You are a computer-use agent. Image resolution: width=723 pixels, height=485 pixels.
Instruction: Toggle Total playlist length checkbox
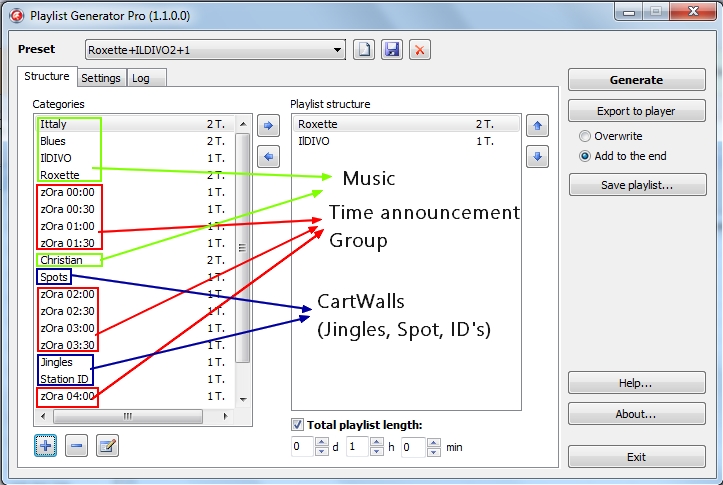[x=297, y=425]
